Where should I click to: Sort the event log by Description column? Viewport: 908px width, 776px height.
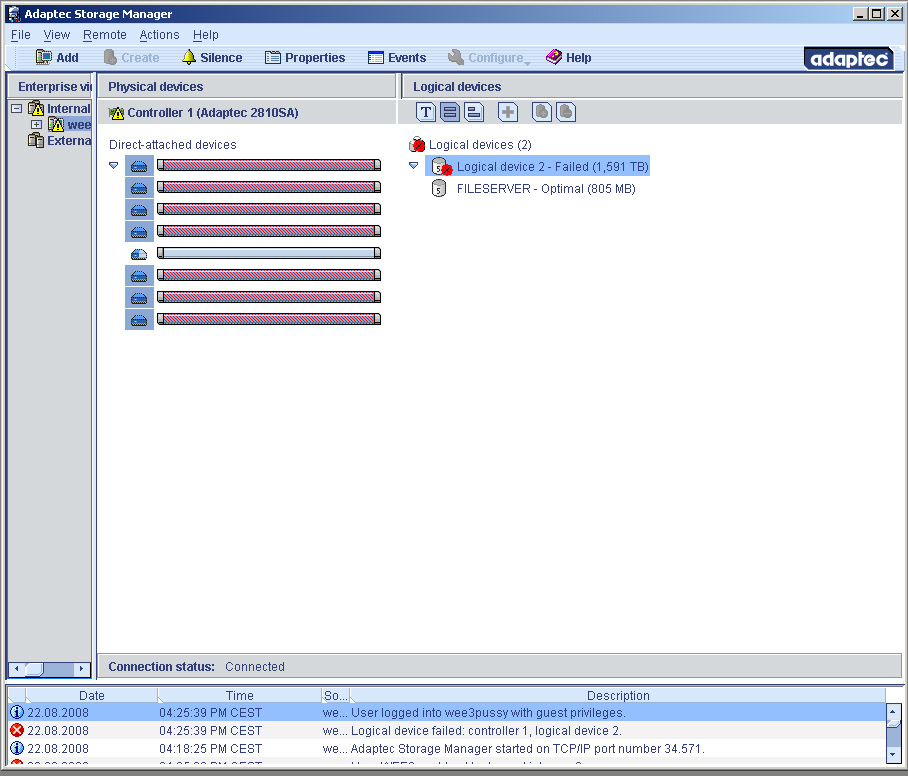(618, 695)
